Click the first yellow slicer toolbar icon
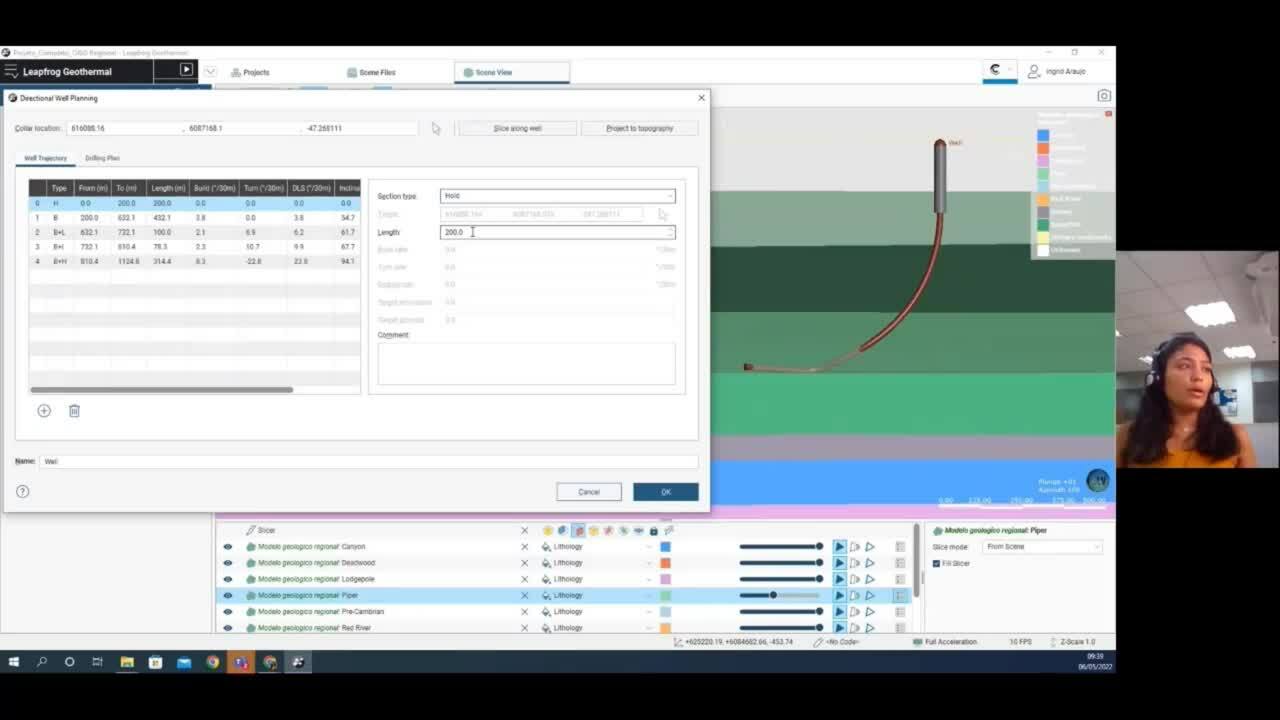This screenshot has width=1280, height=720. [547, 530]
